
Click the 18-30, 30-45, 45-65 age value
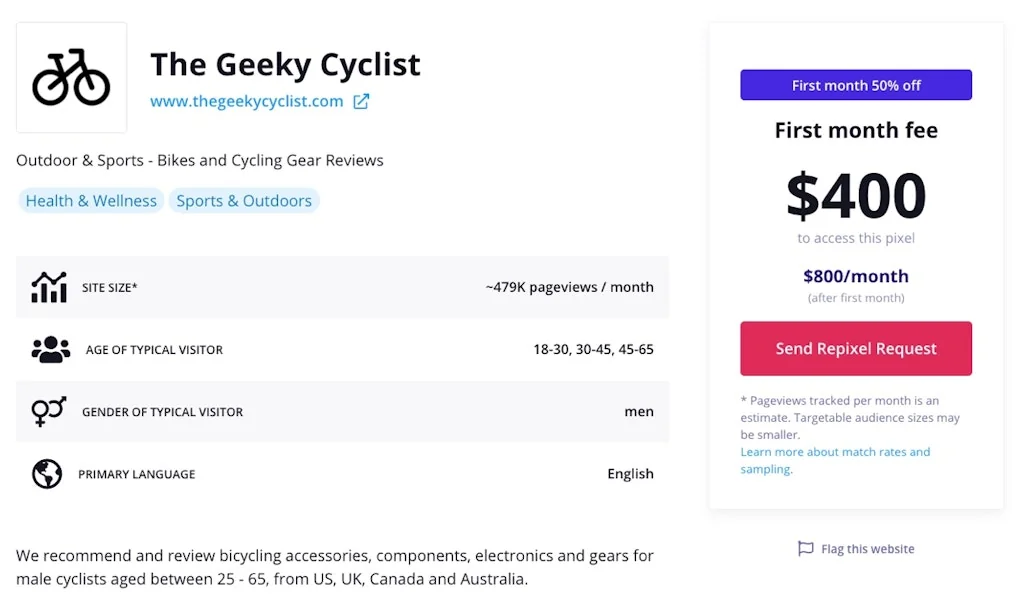593,349
